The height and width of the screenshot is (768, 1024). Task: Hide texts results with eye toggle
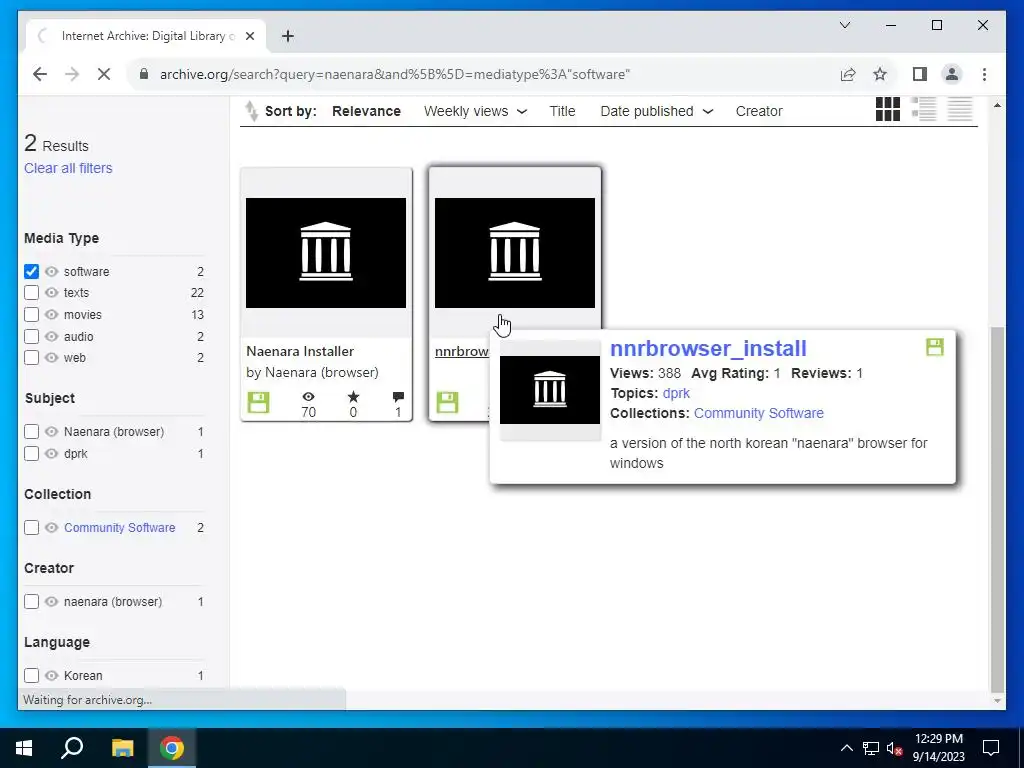[x=52, y=293]
